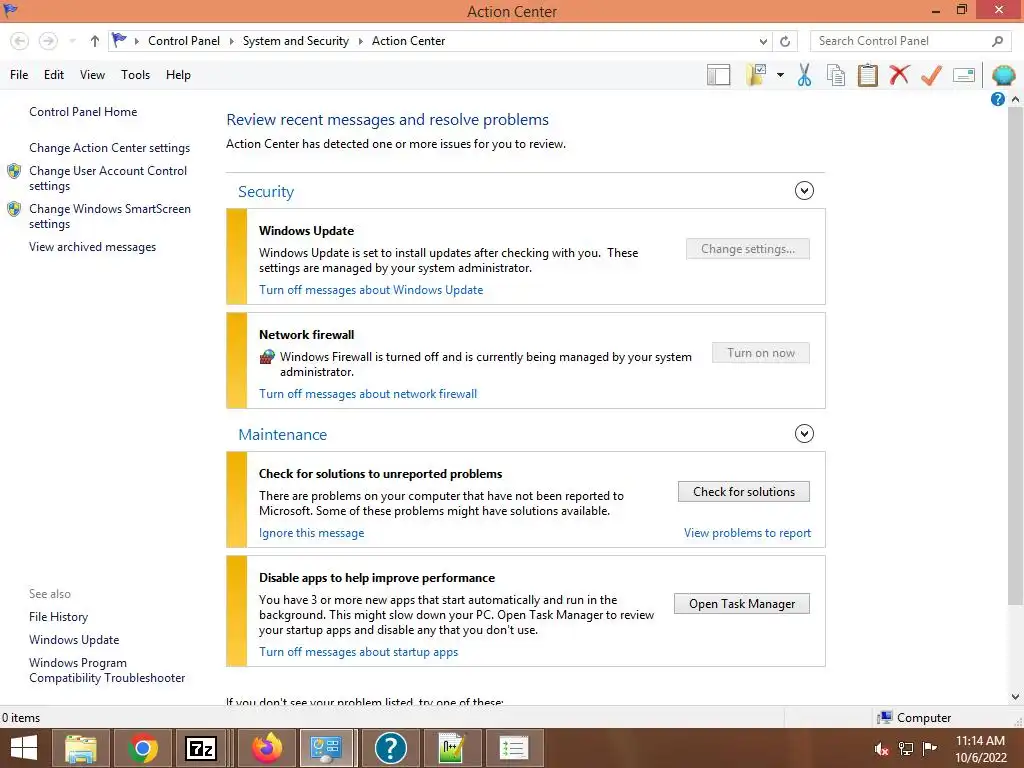Click the Paste clipboard icon

click(867, 75)
